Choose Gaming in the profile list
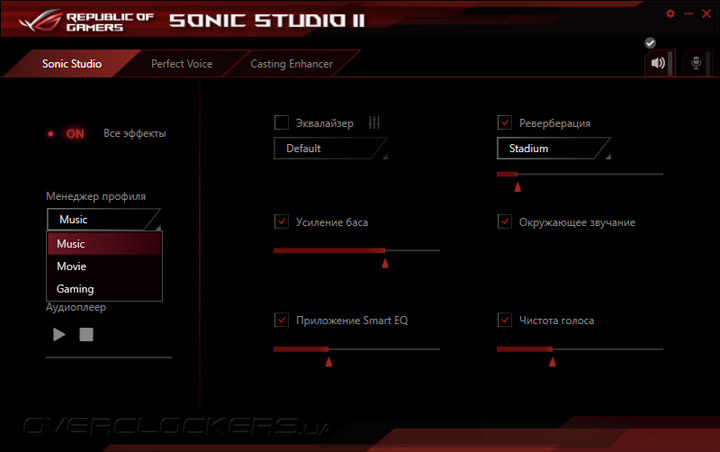This screenshot has height=452, width=720. coord(104,289)
